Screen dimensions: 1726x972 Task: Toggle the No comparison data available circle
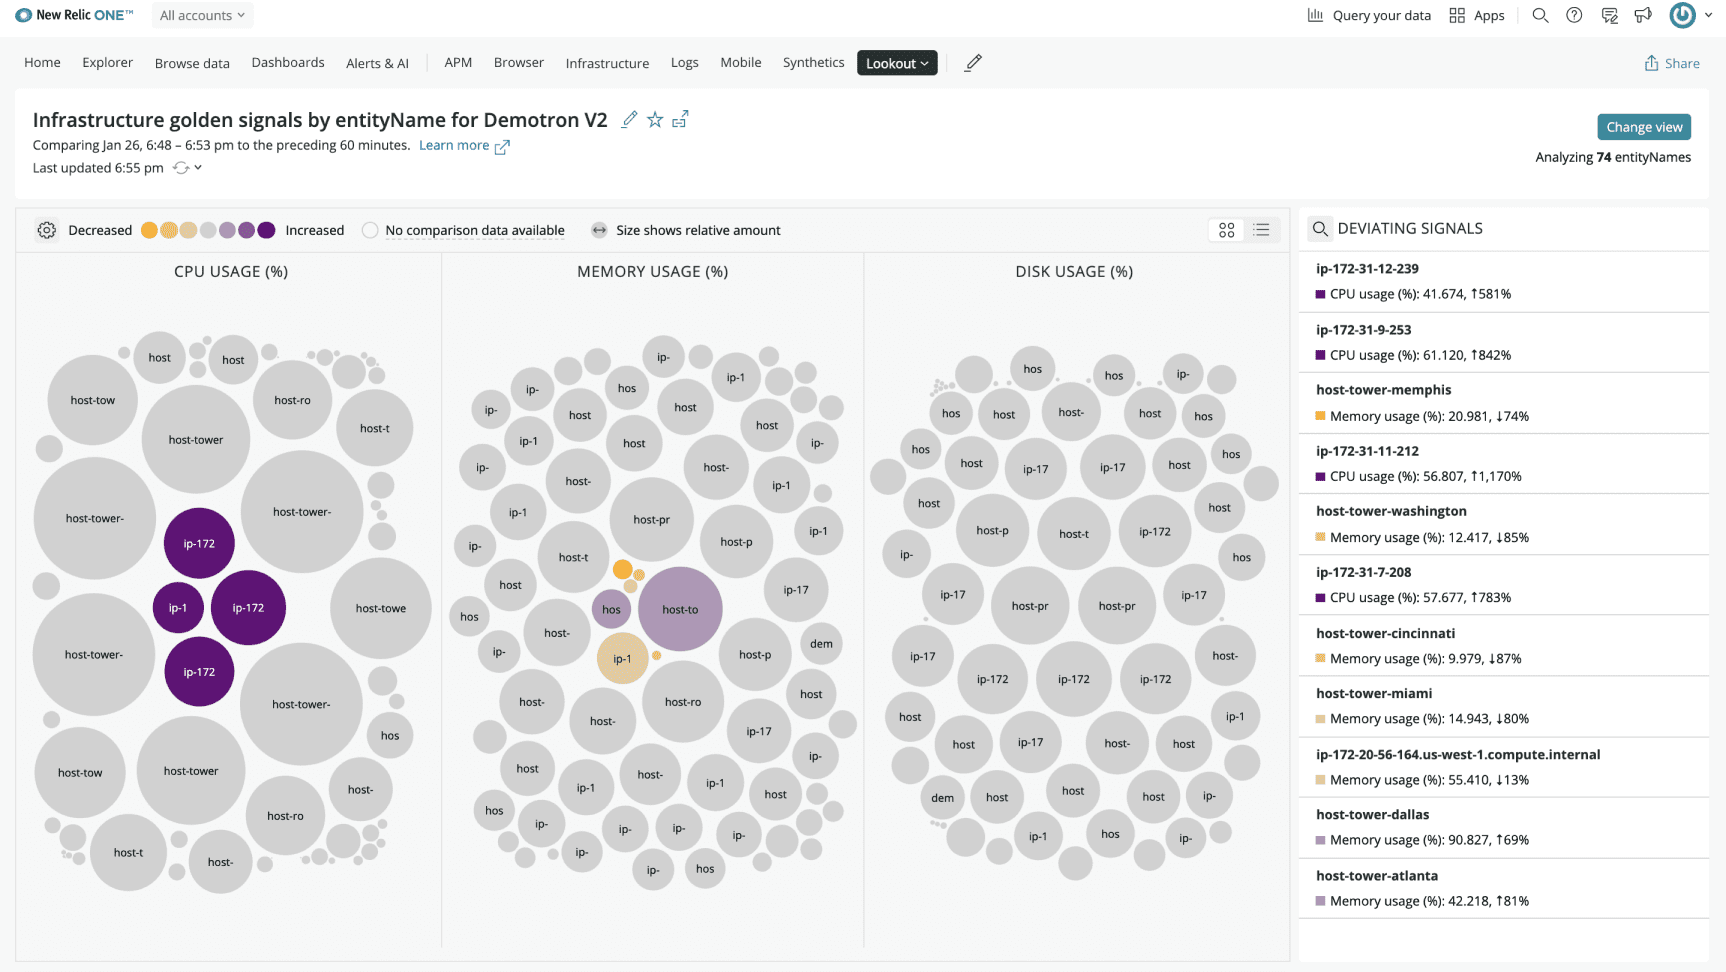coord(369,230)
